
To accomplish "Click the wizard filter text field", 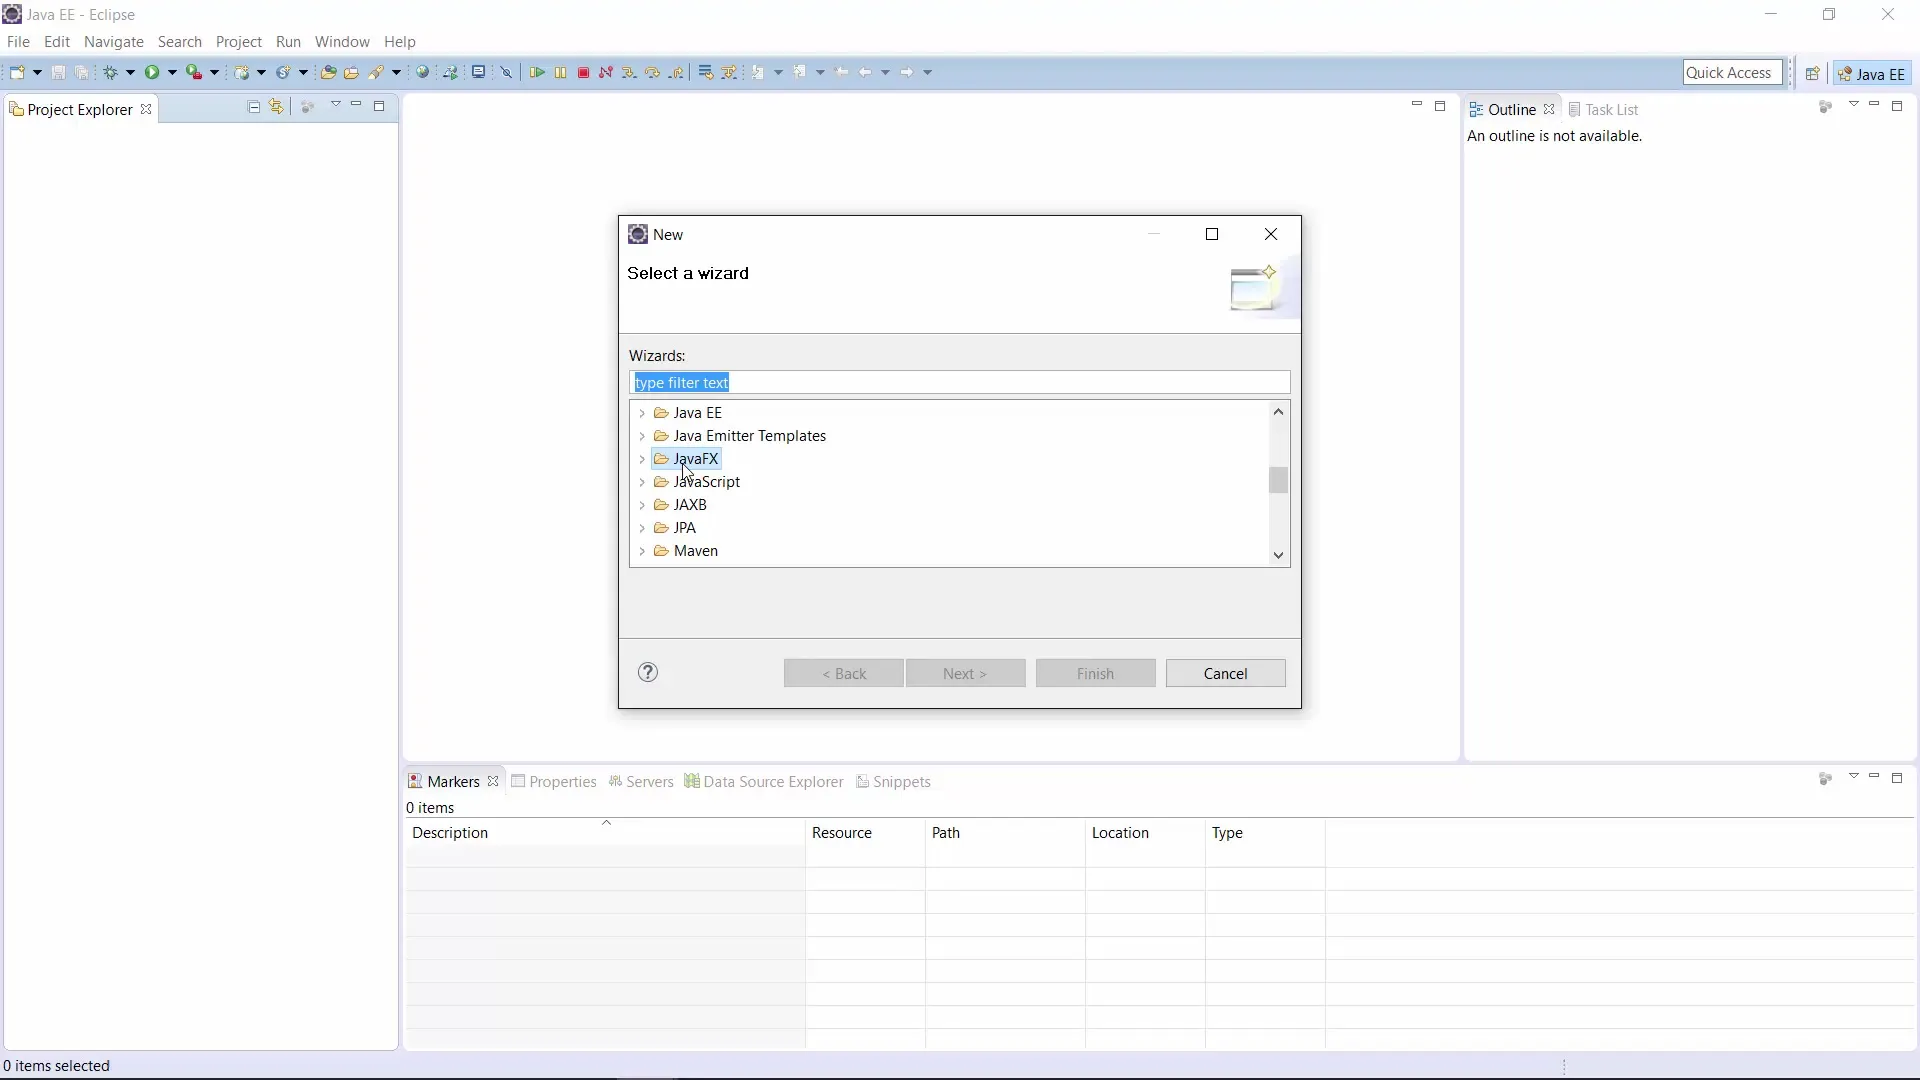I will [960, 383].
